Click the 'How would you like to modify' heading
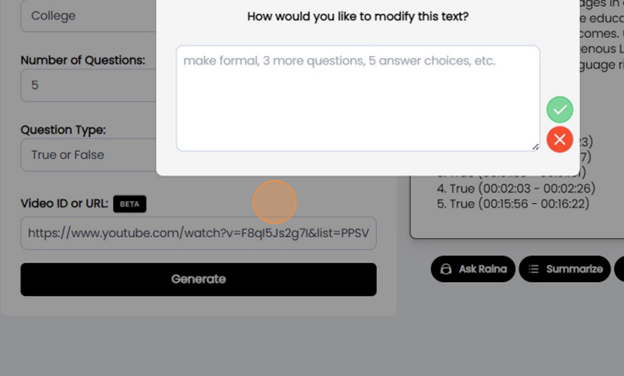This screenshot has width=624, height=376. [x=358, y=16]
